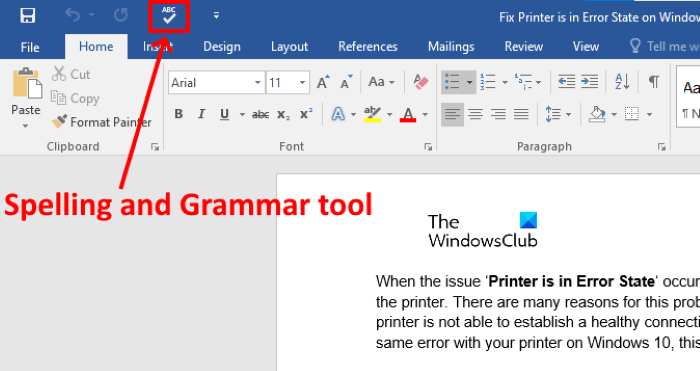The image size is (700, 371).
Task: Toggle Italic formatting
Action: tap(201, 114)
